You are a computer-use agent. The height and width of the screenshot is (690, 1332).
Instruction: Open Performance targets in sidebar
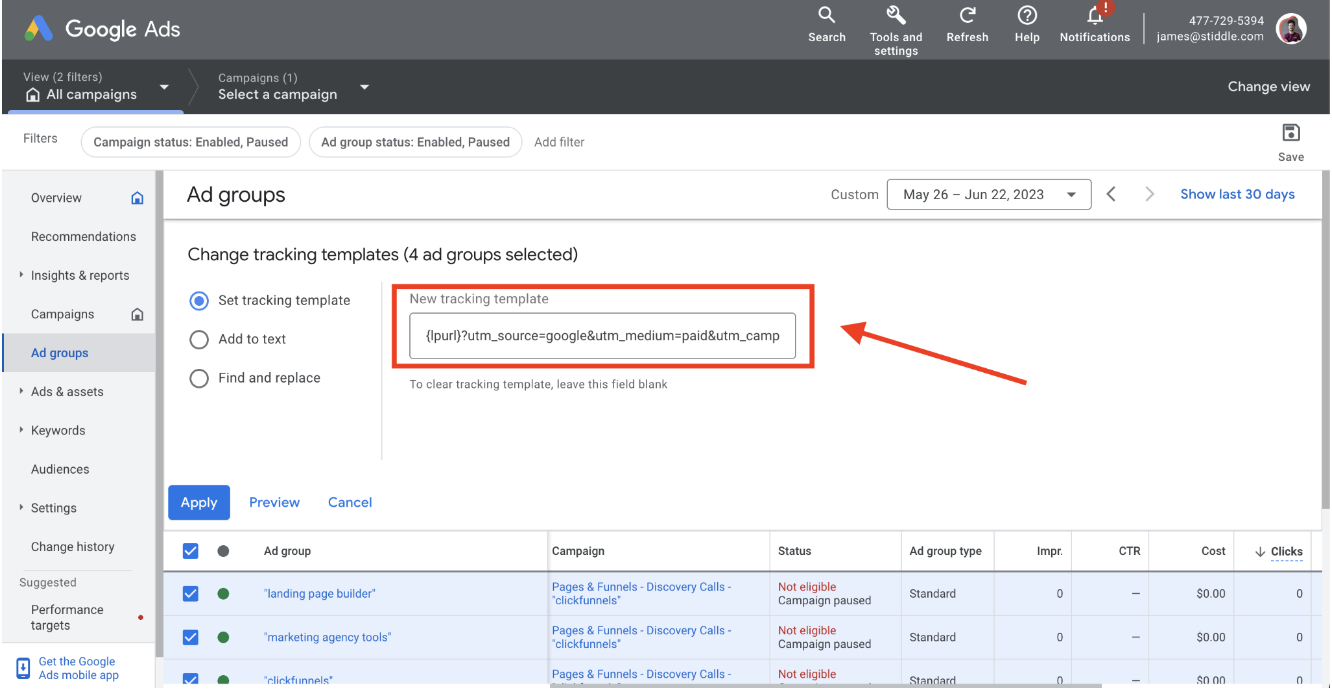coord(67,617)
